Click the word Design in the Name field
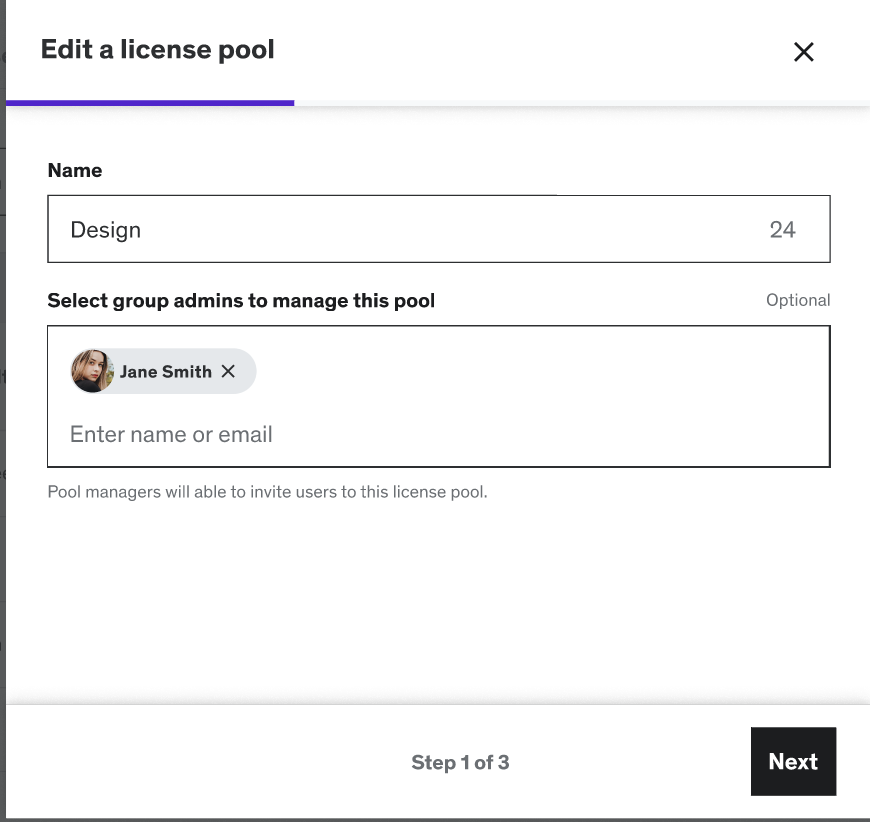Image resolution: width=870 pixels, height=822 pixels. (105, 230)
